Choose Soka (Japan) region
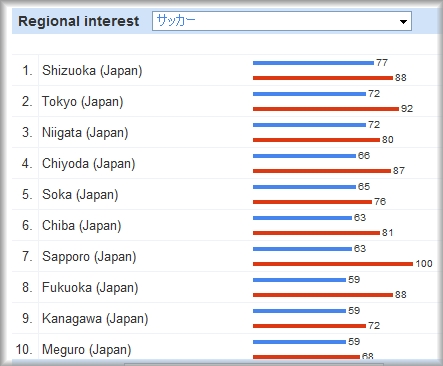The width and height of the screenshot is (443, 366). [x=80, y=195]
